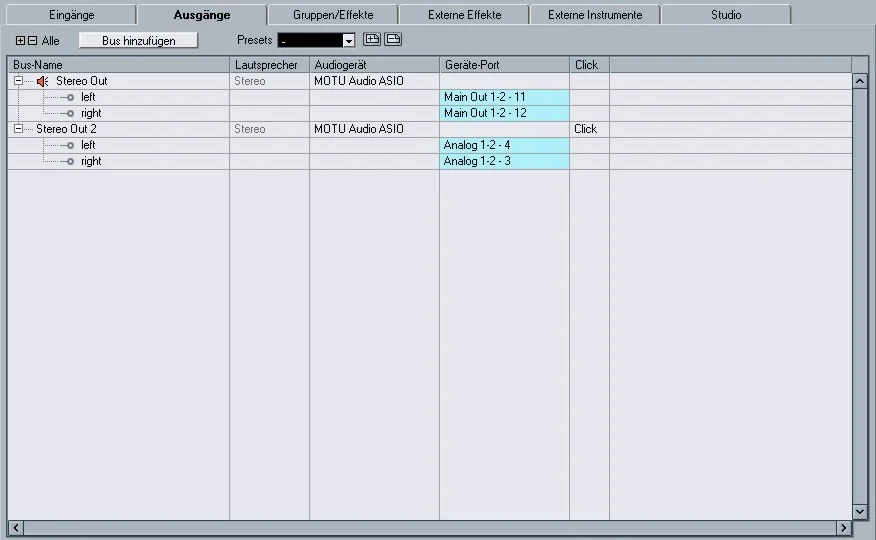Click Stereo speaker cell of Stereo Out 2
Image resolution: width=876 pixels, height=540 pixels.
pyautogui.click(x=269, y=129)
